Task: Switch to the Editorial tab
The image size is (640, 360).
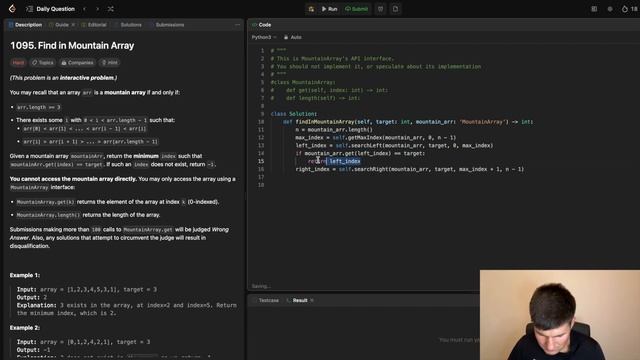Action: [94, 25]
